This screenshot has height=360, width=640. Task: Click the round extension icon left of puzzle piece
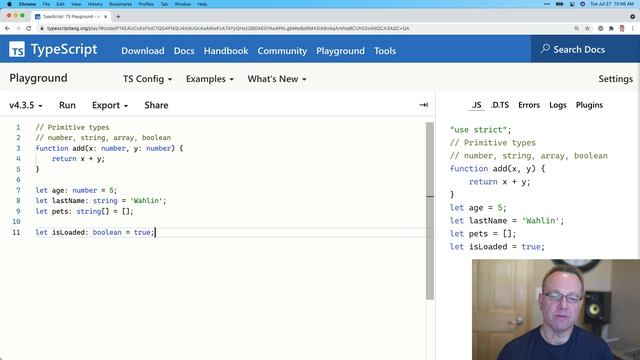pyautogui.click(x=600, y=28)
